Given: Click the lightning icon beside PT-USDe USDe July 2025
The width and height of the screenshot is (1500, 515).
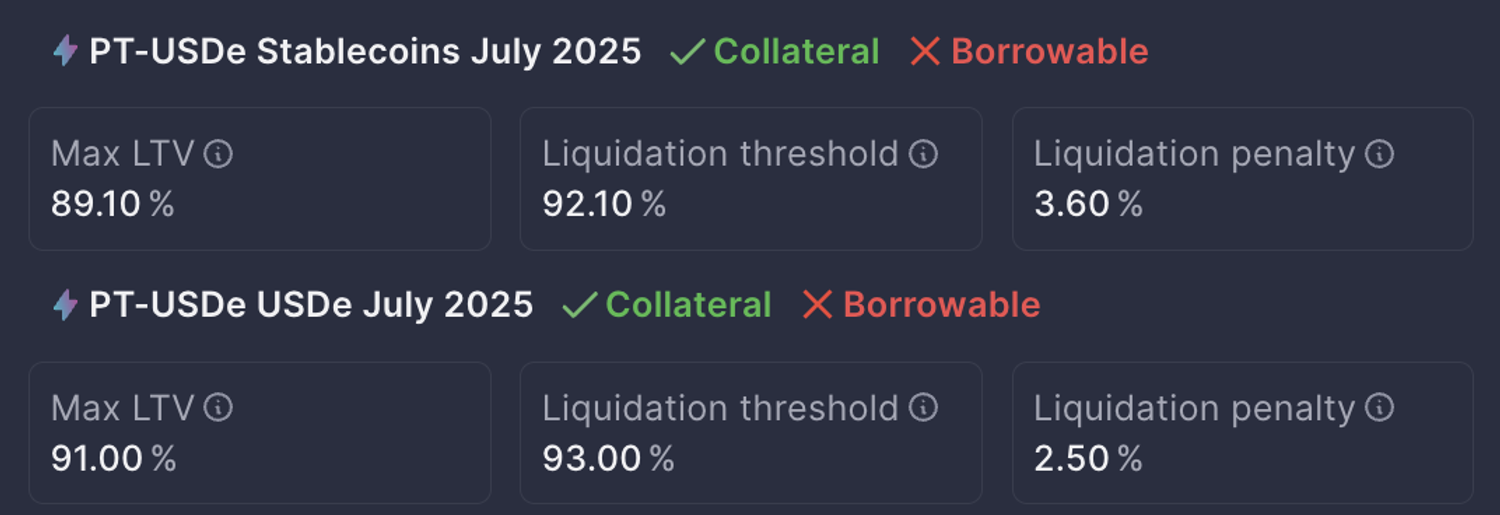Looking at the screenshot, I should [65, 305].
